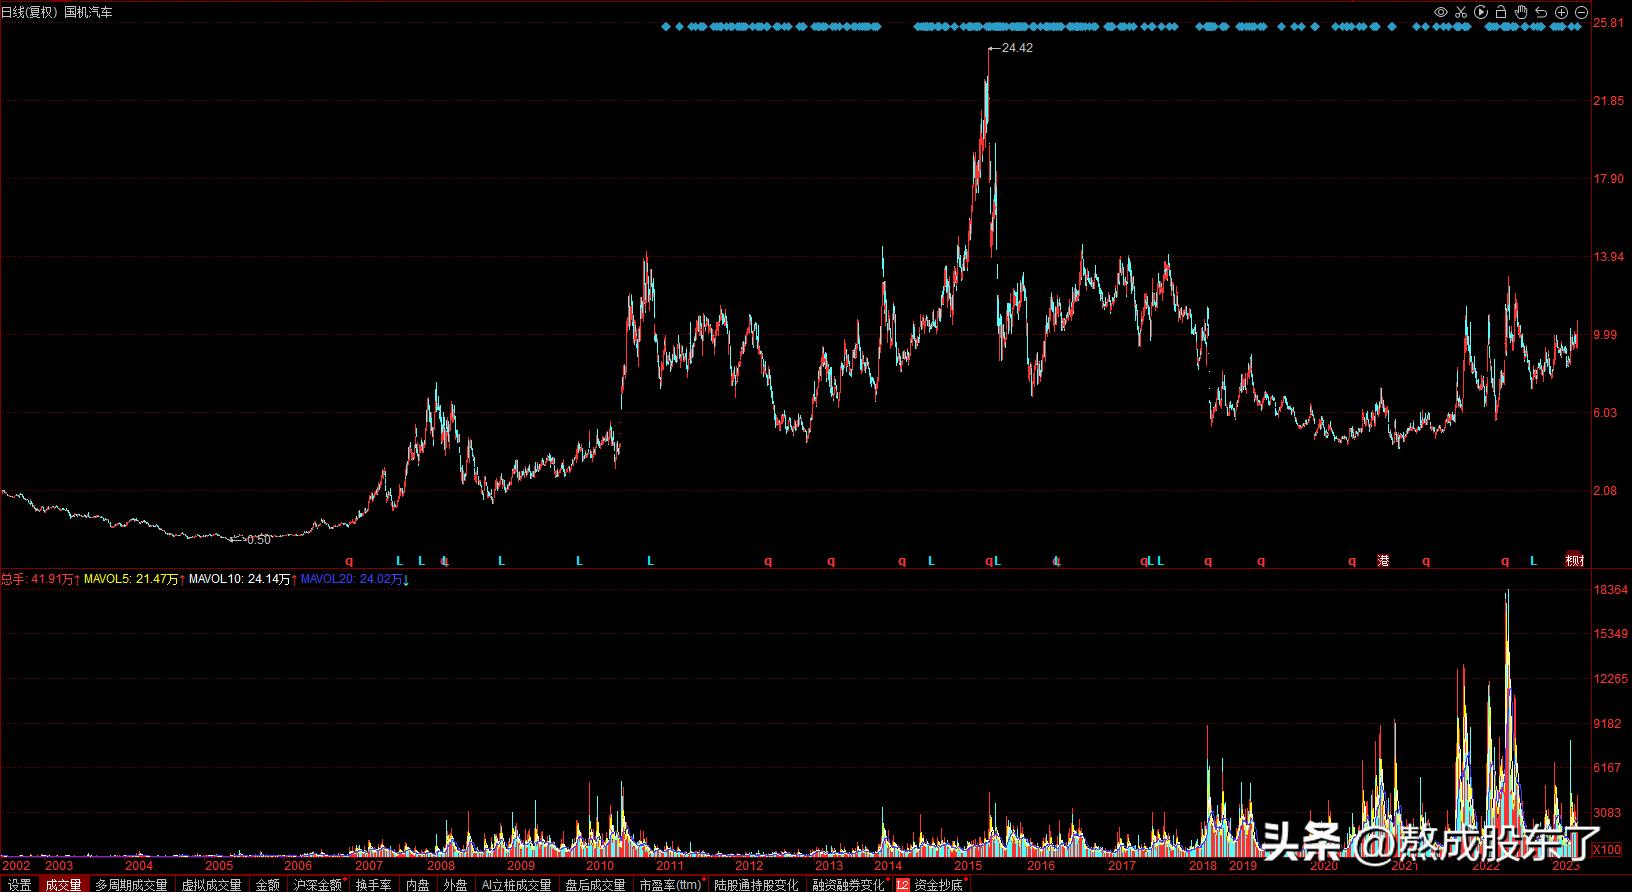This screenshot has height=892, width=1632.
Task: Click the undo back arrow icon
Action: click(x=1541, y=12)
